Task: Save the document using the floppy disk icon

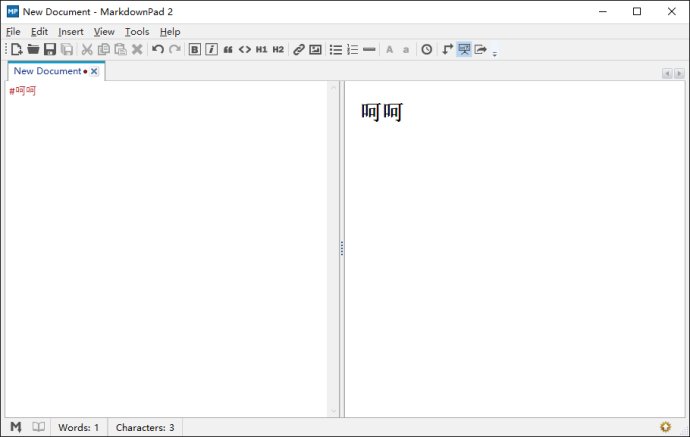Action: pyautogui.click(x=49, y=49)
